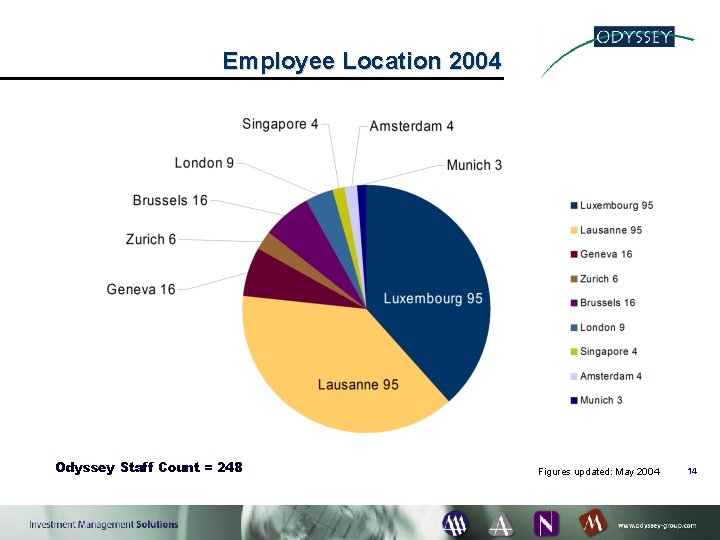Click the 'Employee Location 2004' slide title
Screen dimensions: 720x540
tap(362, 61)
